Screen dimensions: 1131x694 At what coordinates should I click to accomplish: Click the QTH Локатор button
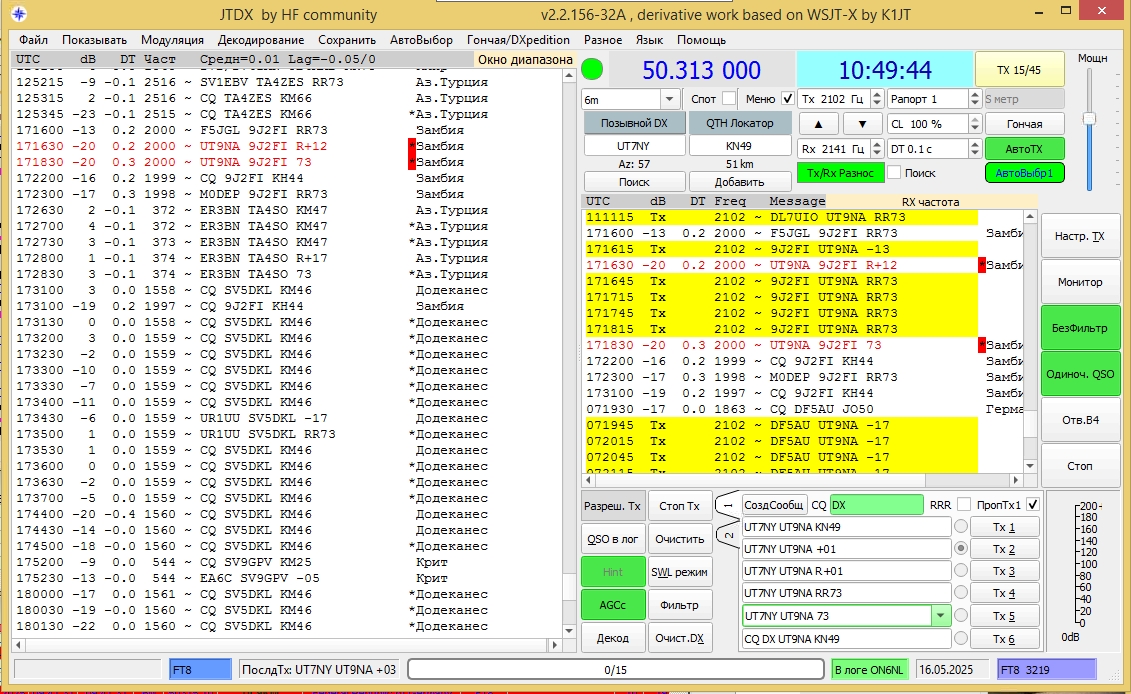click(739, 123)
